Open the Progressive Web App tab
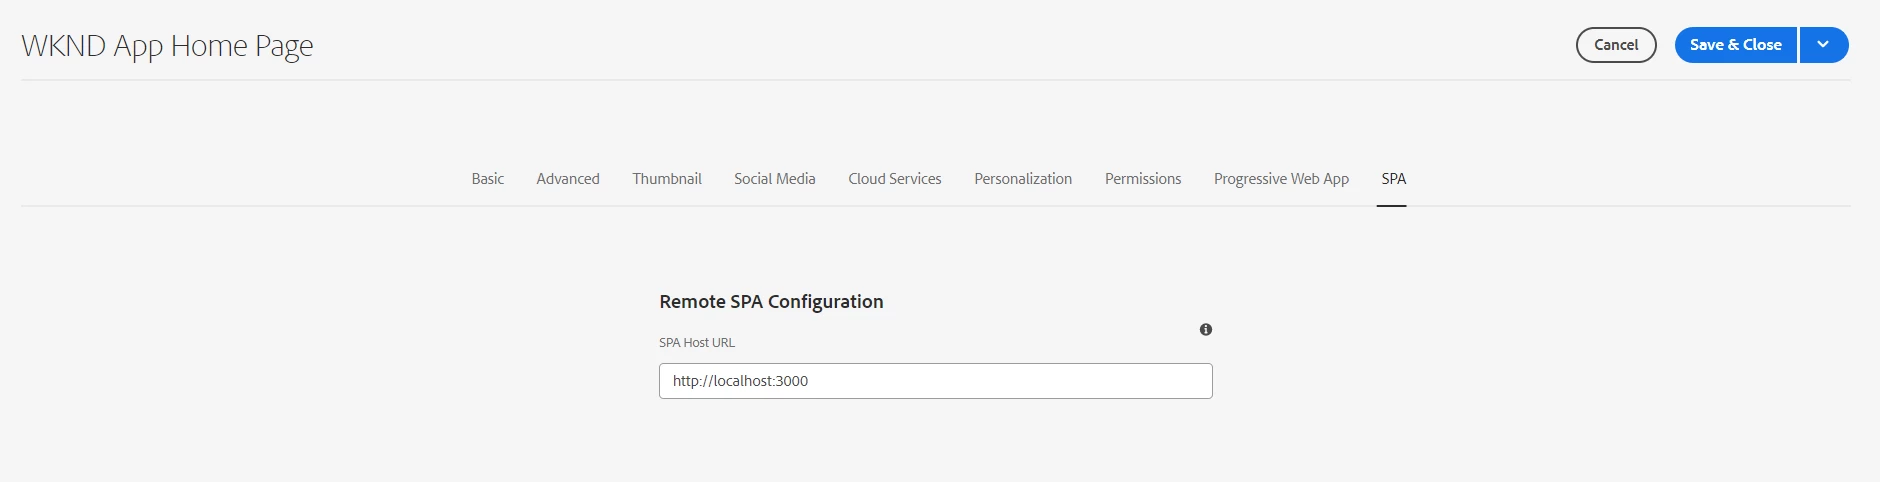The height and width of the screenshot is (482, 1880). click(1281, 179)
